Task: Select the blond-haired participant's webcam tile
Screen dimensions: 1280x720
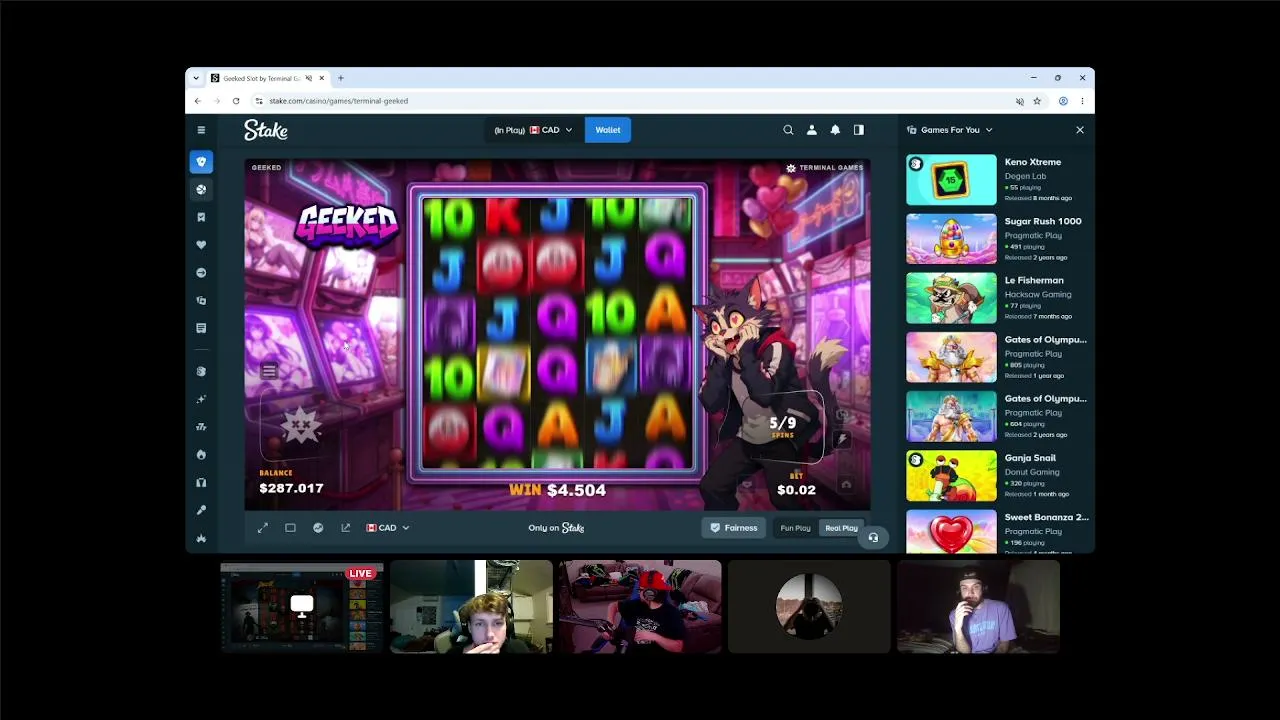Action: [471, 606]
